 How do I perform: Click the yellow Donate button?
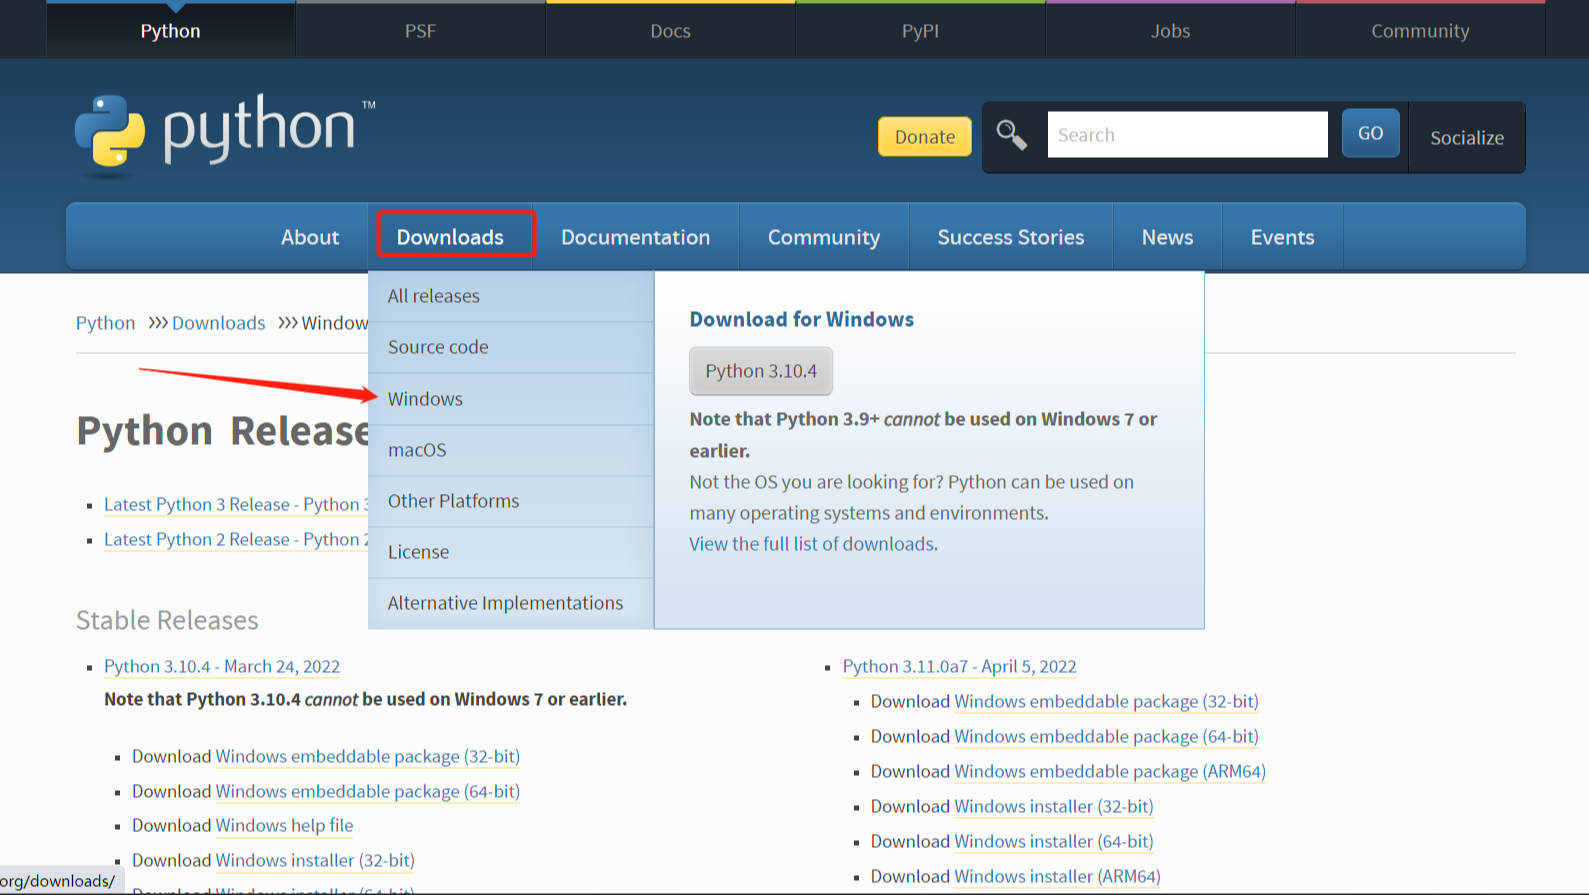pyautogui.click(x=924, y=137)
